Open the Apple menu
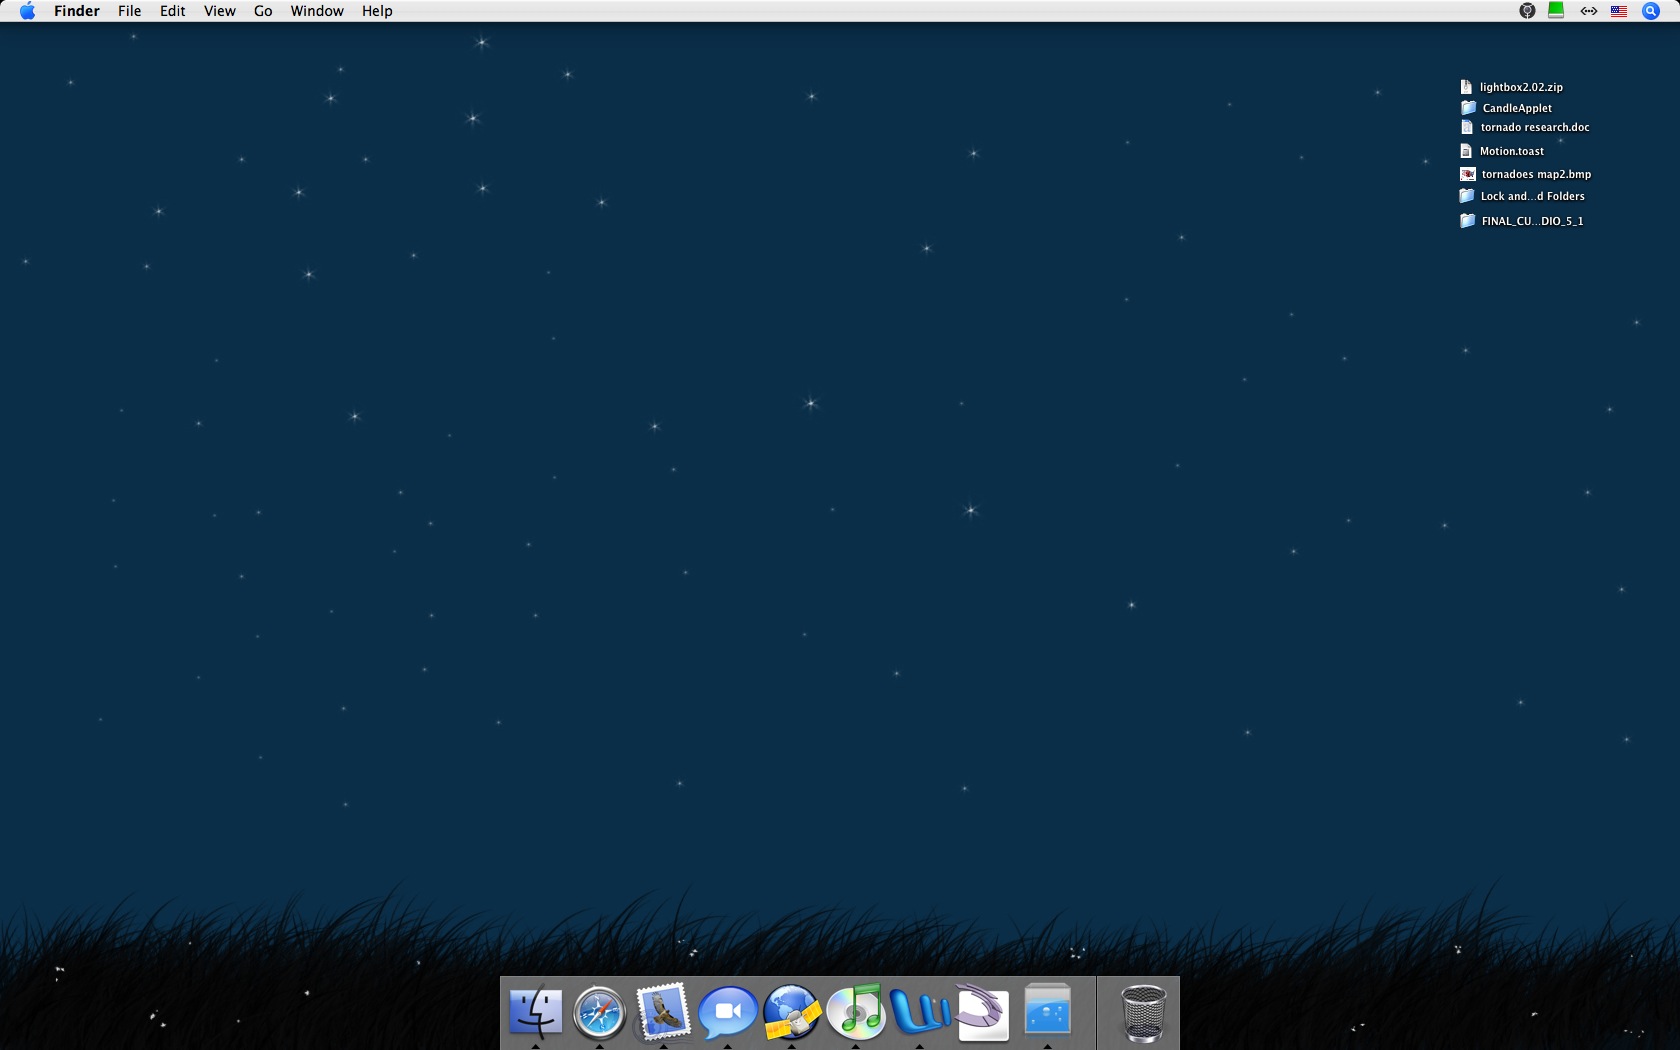Viewport: 1680px width, 1050px height. coord(28,11)
